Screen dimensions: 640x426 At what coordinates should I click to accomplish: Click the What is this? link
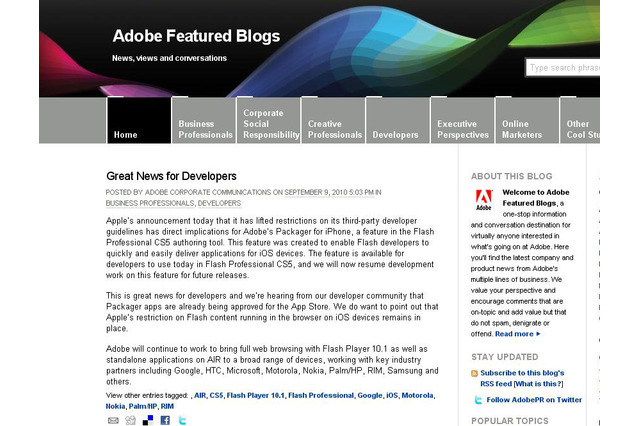[x=539, y=384]
